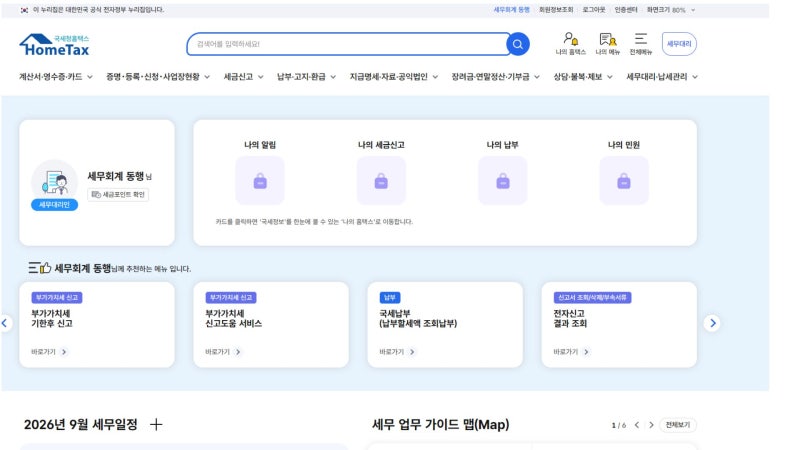Click the HomeTax logo
800x450 pixels.
pyautogui.click(x=54, y=45)
